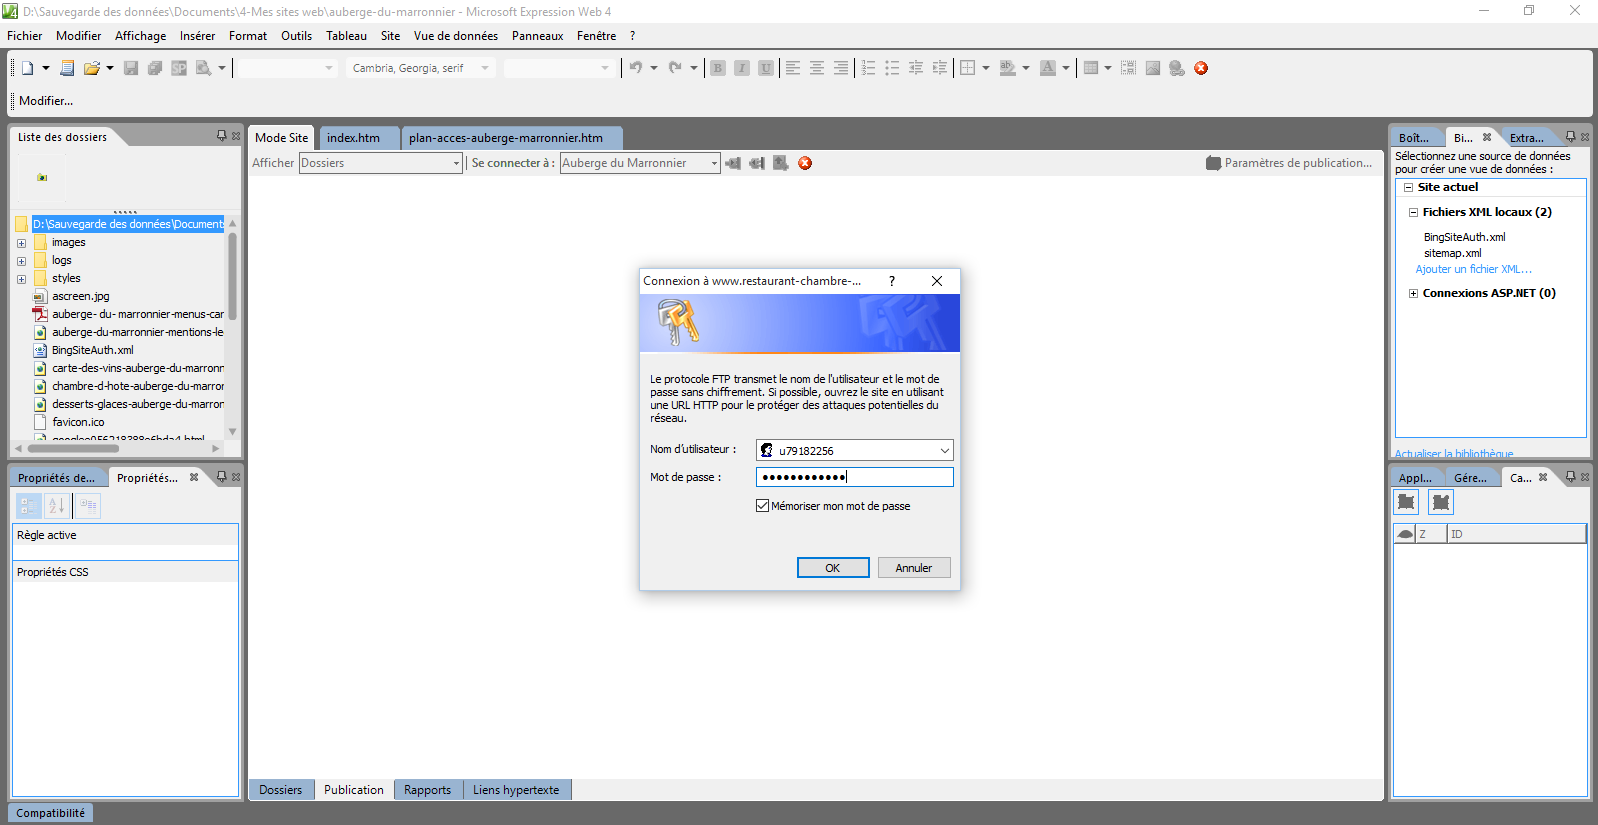Screen dimensions: 1598x825
Task: Click the Undo arrow icon
Action: (x=636, y=68)
